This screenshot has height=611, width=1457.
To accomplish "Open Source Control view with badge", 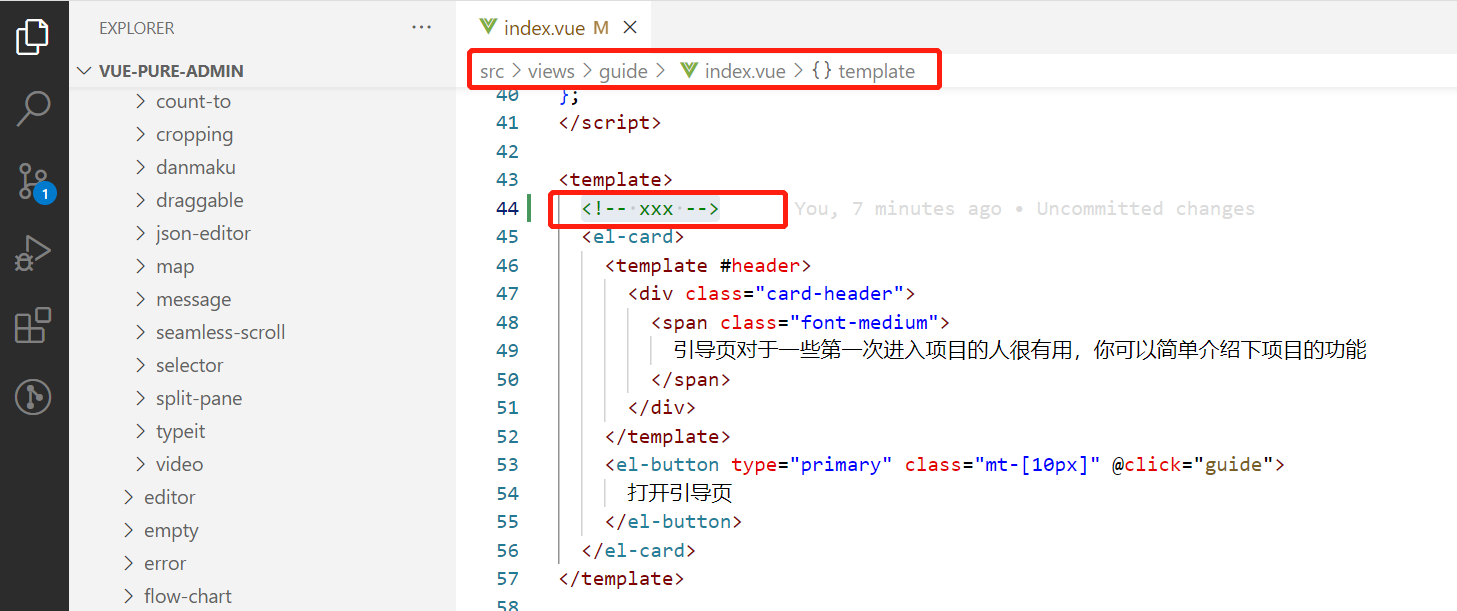I will [34, 182].
